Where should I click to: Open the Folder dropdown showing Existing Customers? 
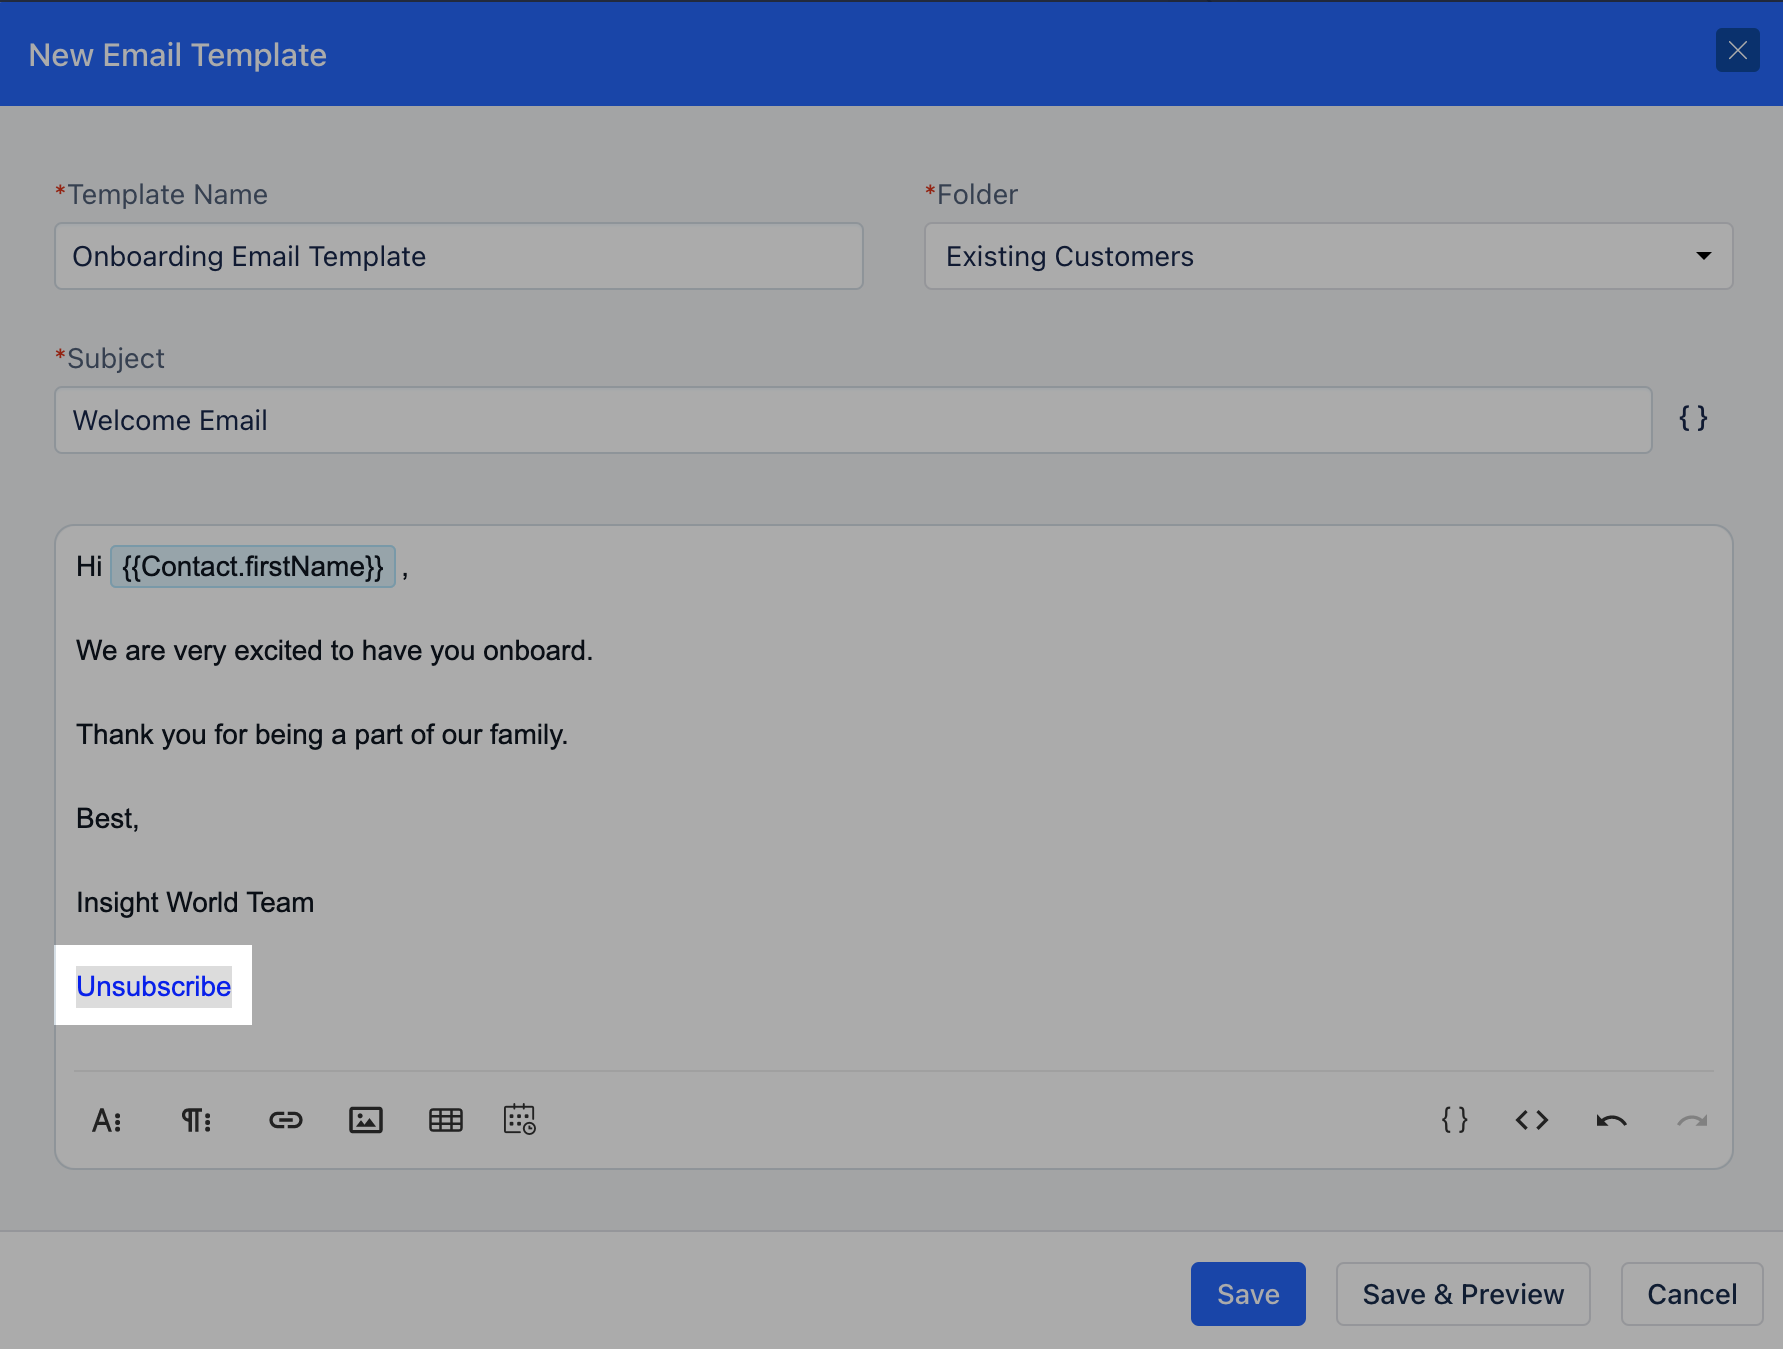(x=1328, y=256)
